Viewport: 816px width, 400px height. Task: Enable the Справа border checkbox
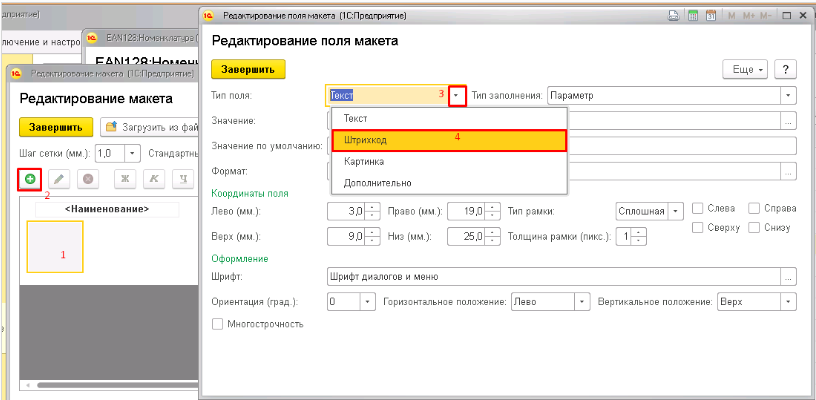tap(755, 209)
